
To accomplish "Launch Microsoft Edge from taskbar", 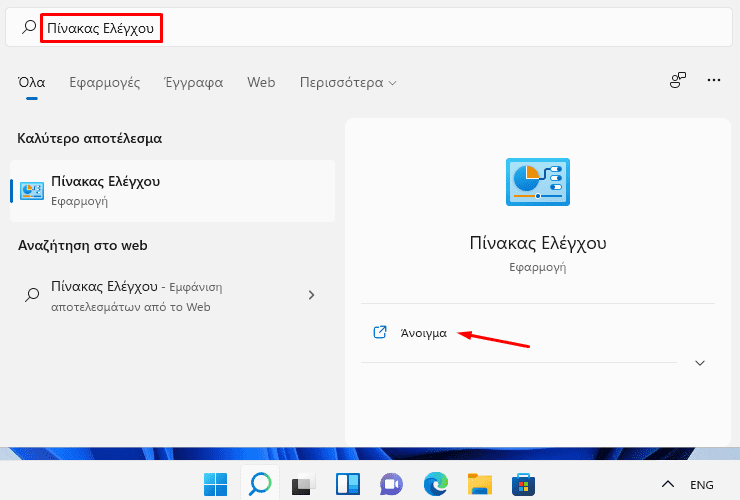I will pos(436,484).
